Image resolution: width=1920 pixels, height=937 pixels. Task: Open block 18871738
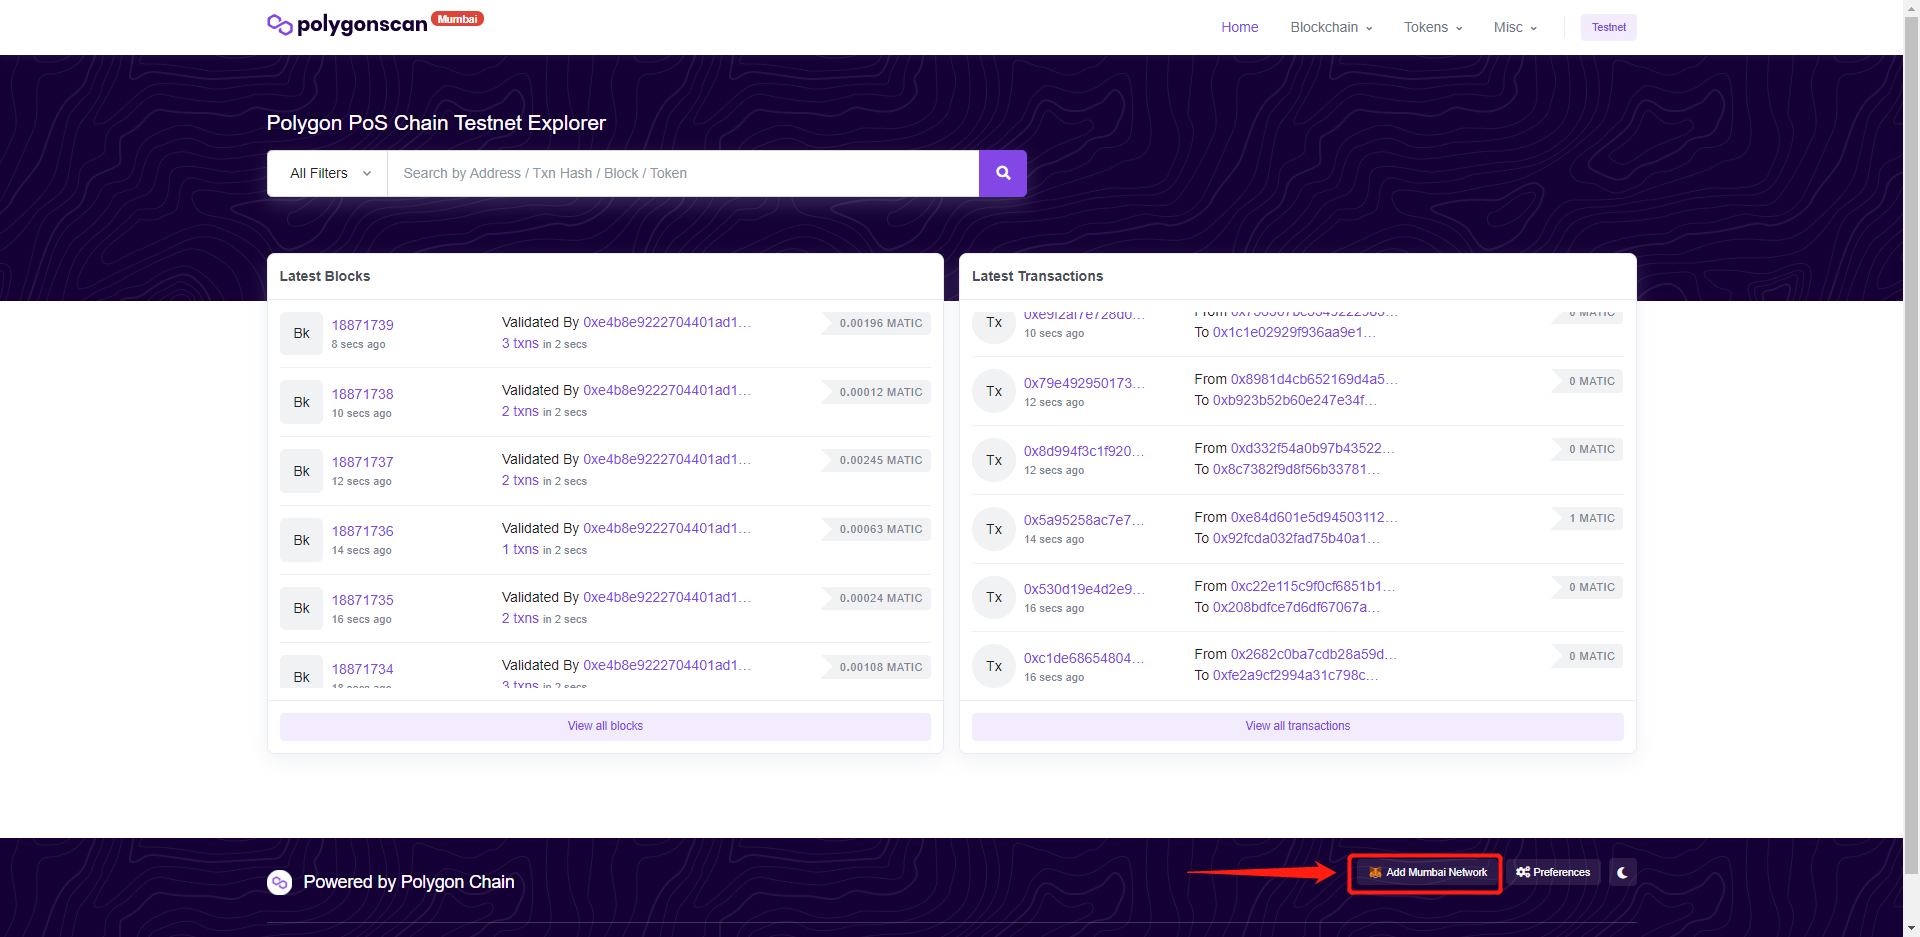click(362, 394)
